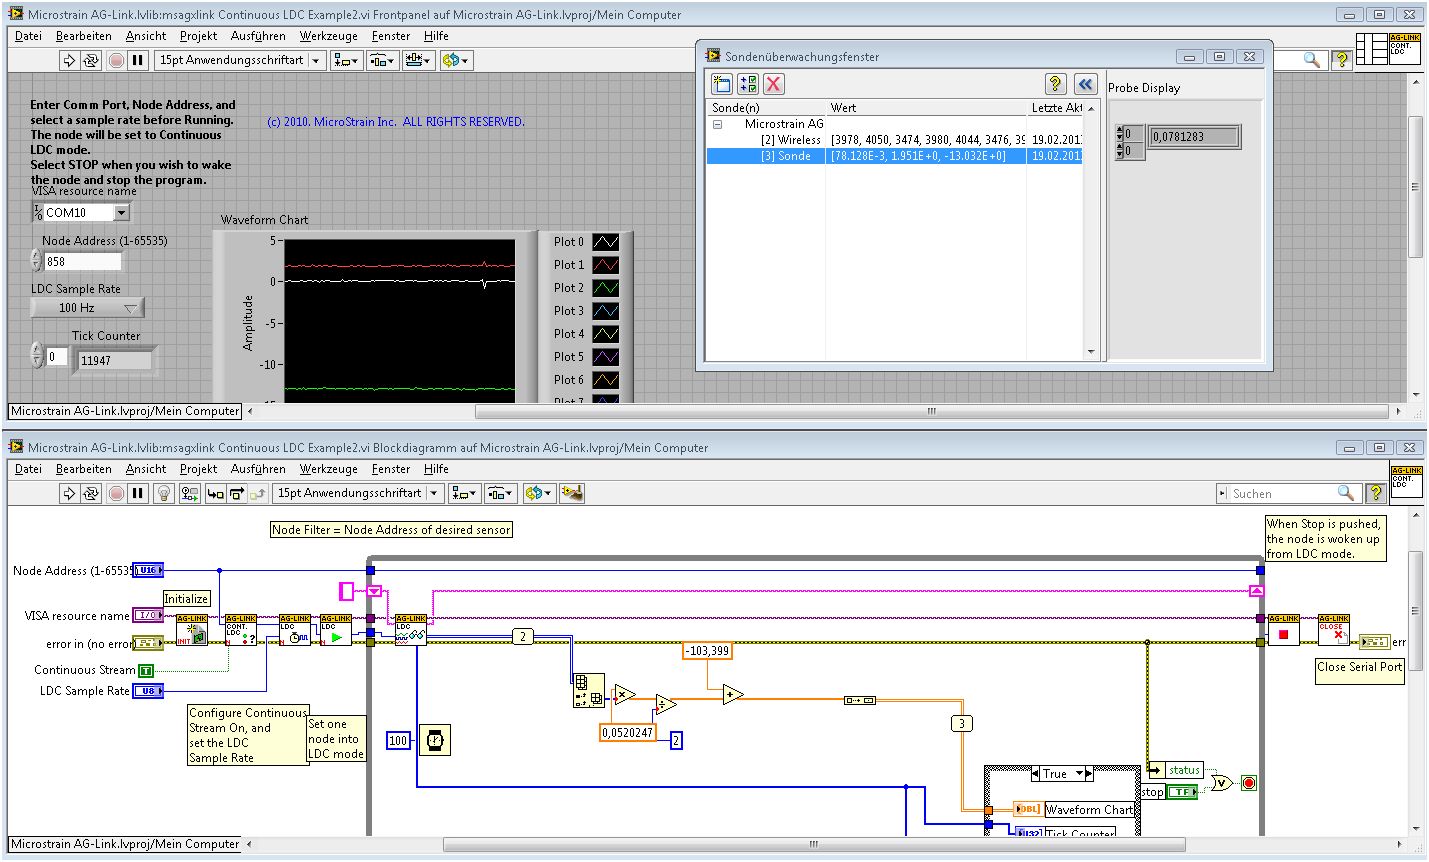Click the stop button terminal in diagram
Image resolution: width=1429 pixels, height=862 pixels.
[1183, 792]
